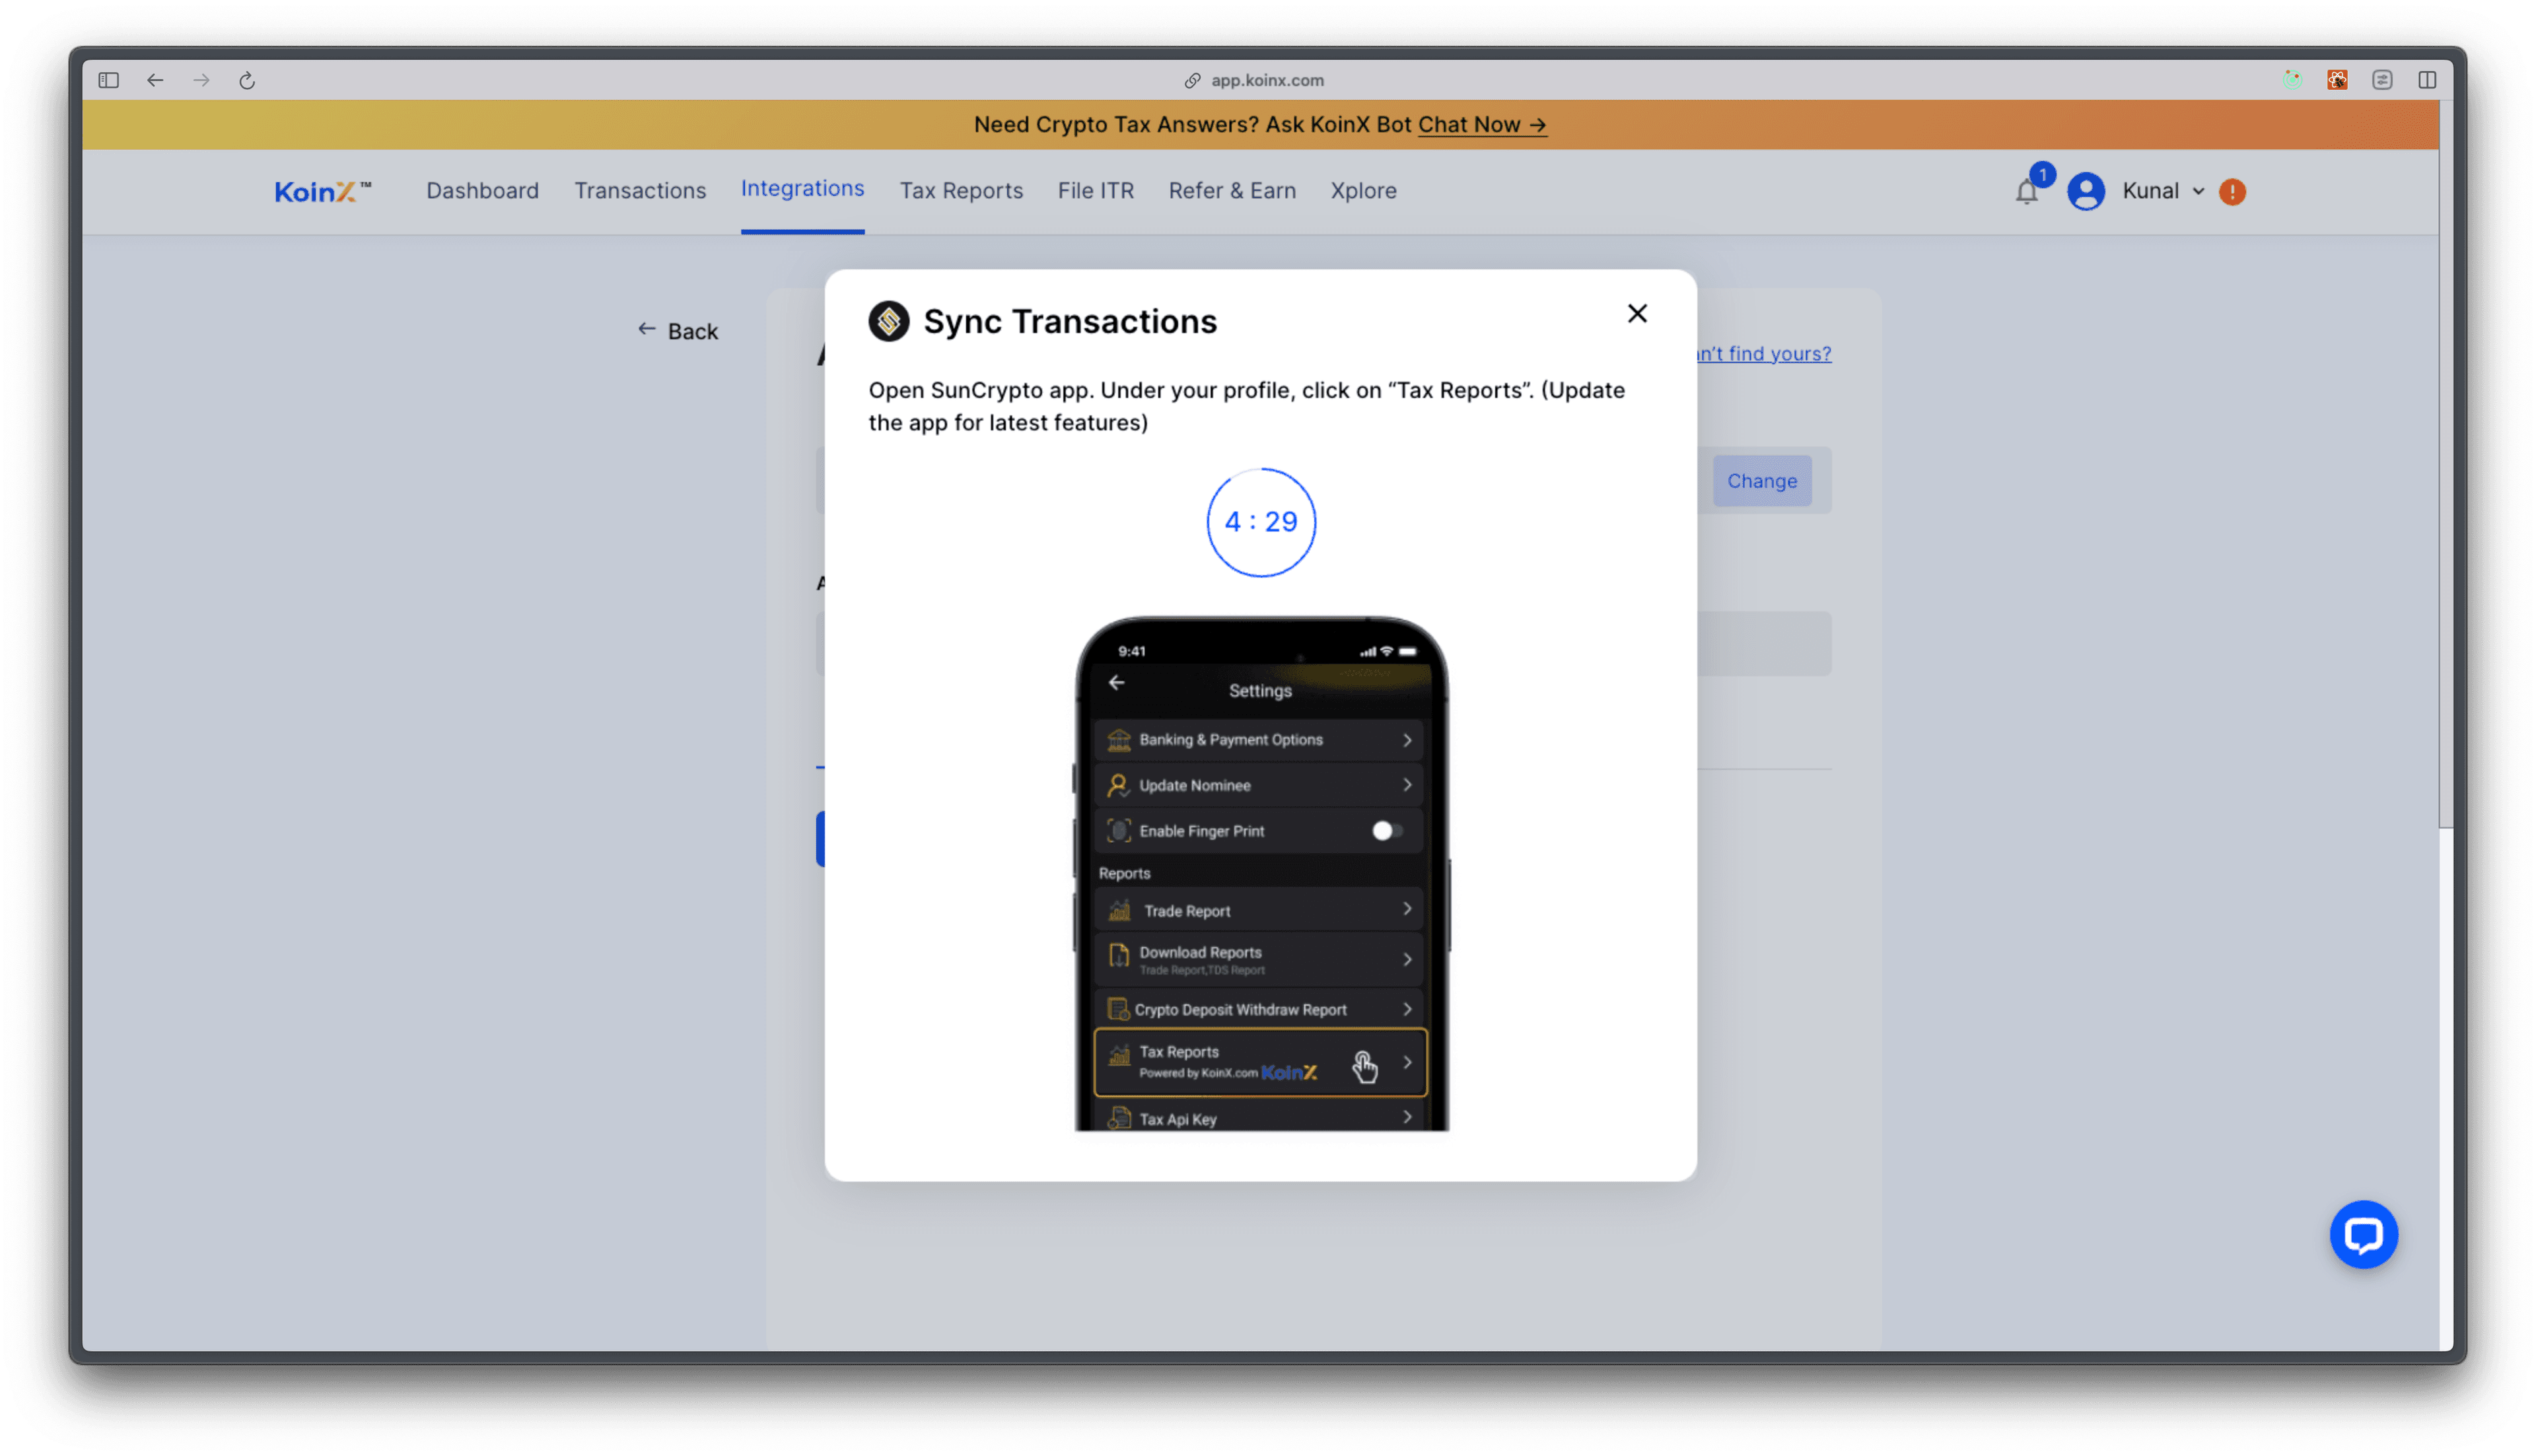Image resolution: width=2536 pixels, height=1456 pixels.
Task: Click the red browser extension icon
Action: click(x=2337, y=80)
